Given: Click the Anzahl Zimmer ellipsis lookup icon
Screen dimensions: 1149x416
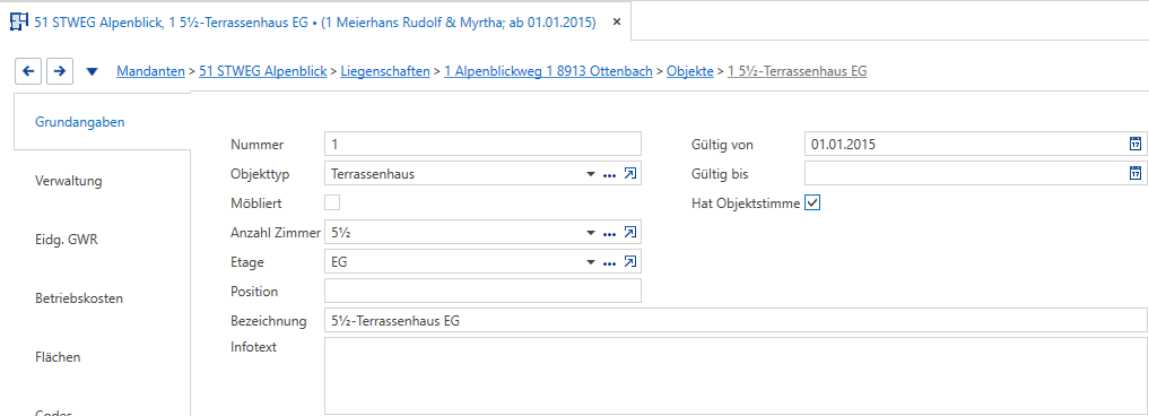Looking at the screenshot, I should point(609,234).
